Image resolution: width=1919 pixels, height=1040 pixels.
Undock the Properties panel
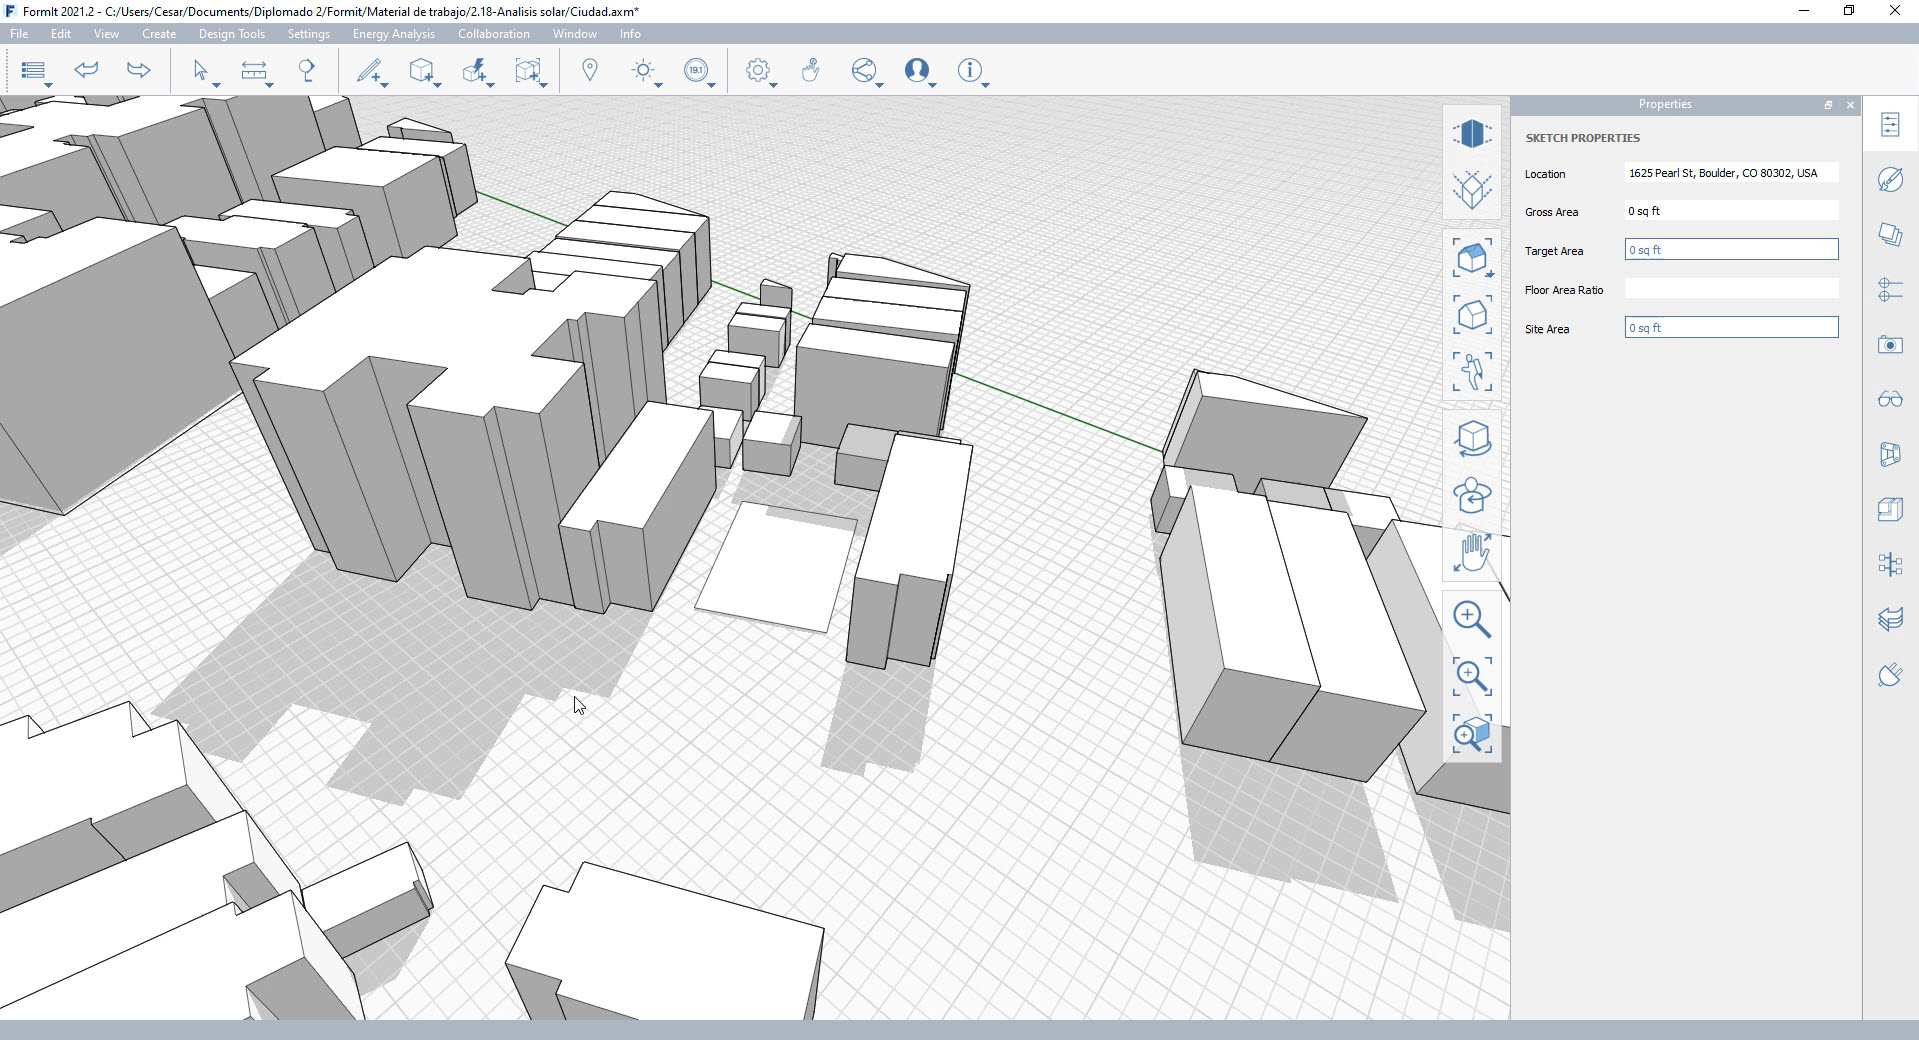click(1828, 105)
